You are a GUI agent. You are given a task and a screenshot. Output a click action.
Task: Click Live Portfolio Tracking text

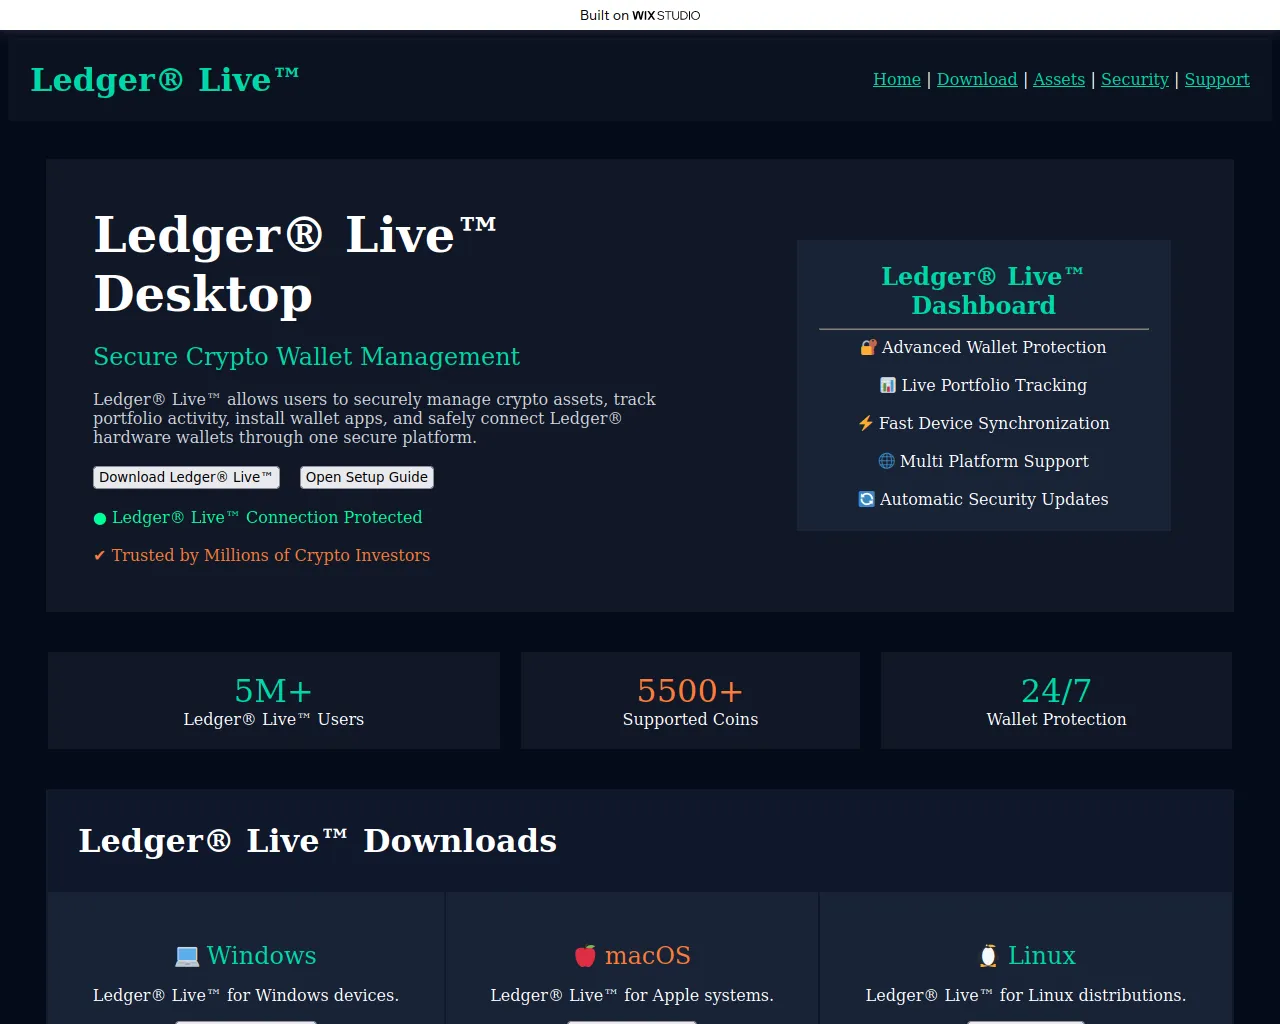click(994, 385)
